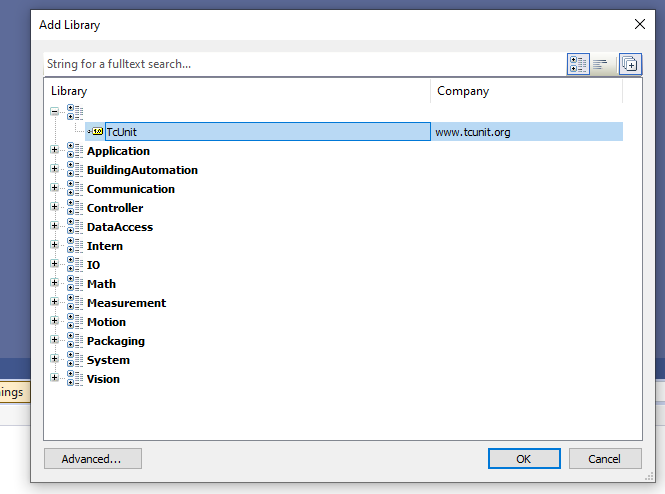Select the Measurement tree label

click(126, 303)
